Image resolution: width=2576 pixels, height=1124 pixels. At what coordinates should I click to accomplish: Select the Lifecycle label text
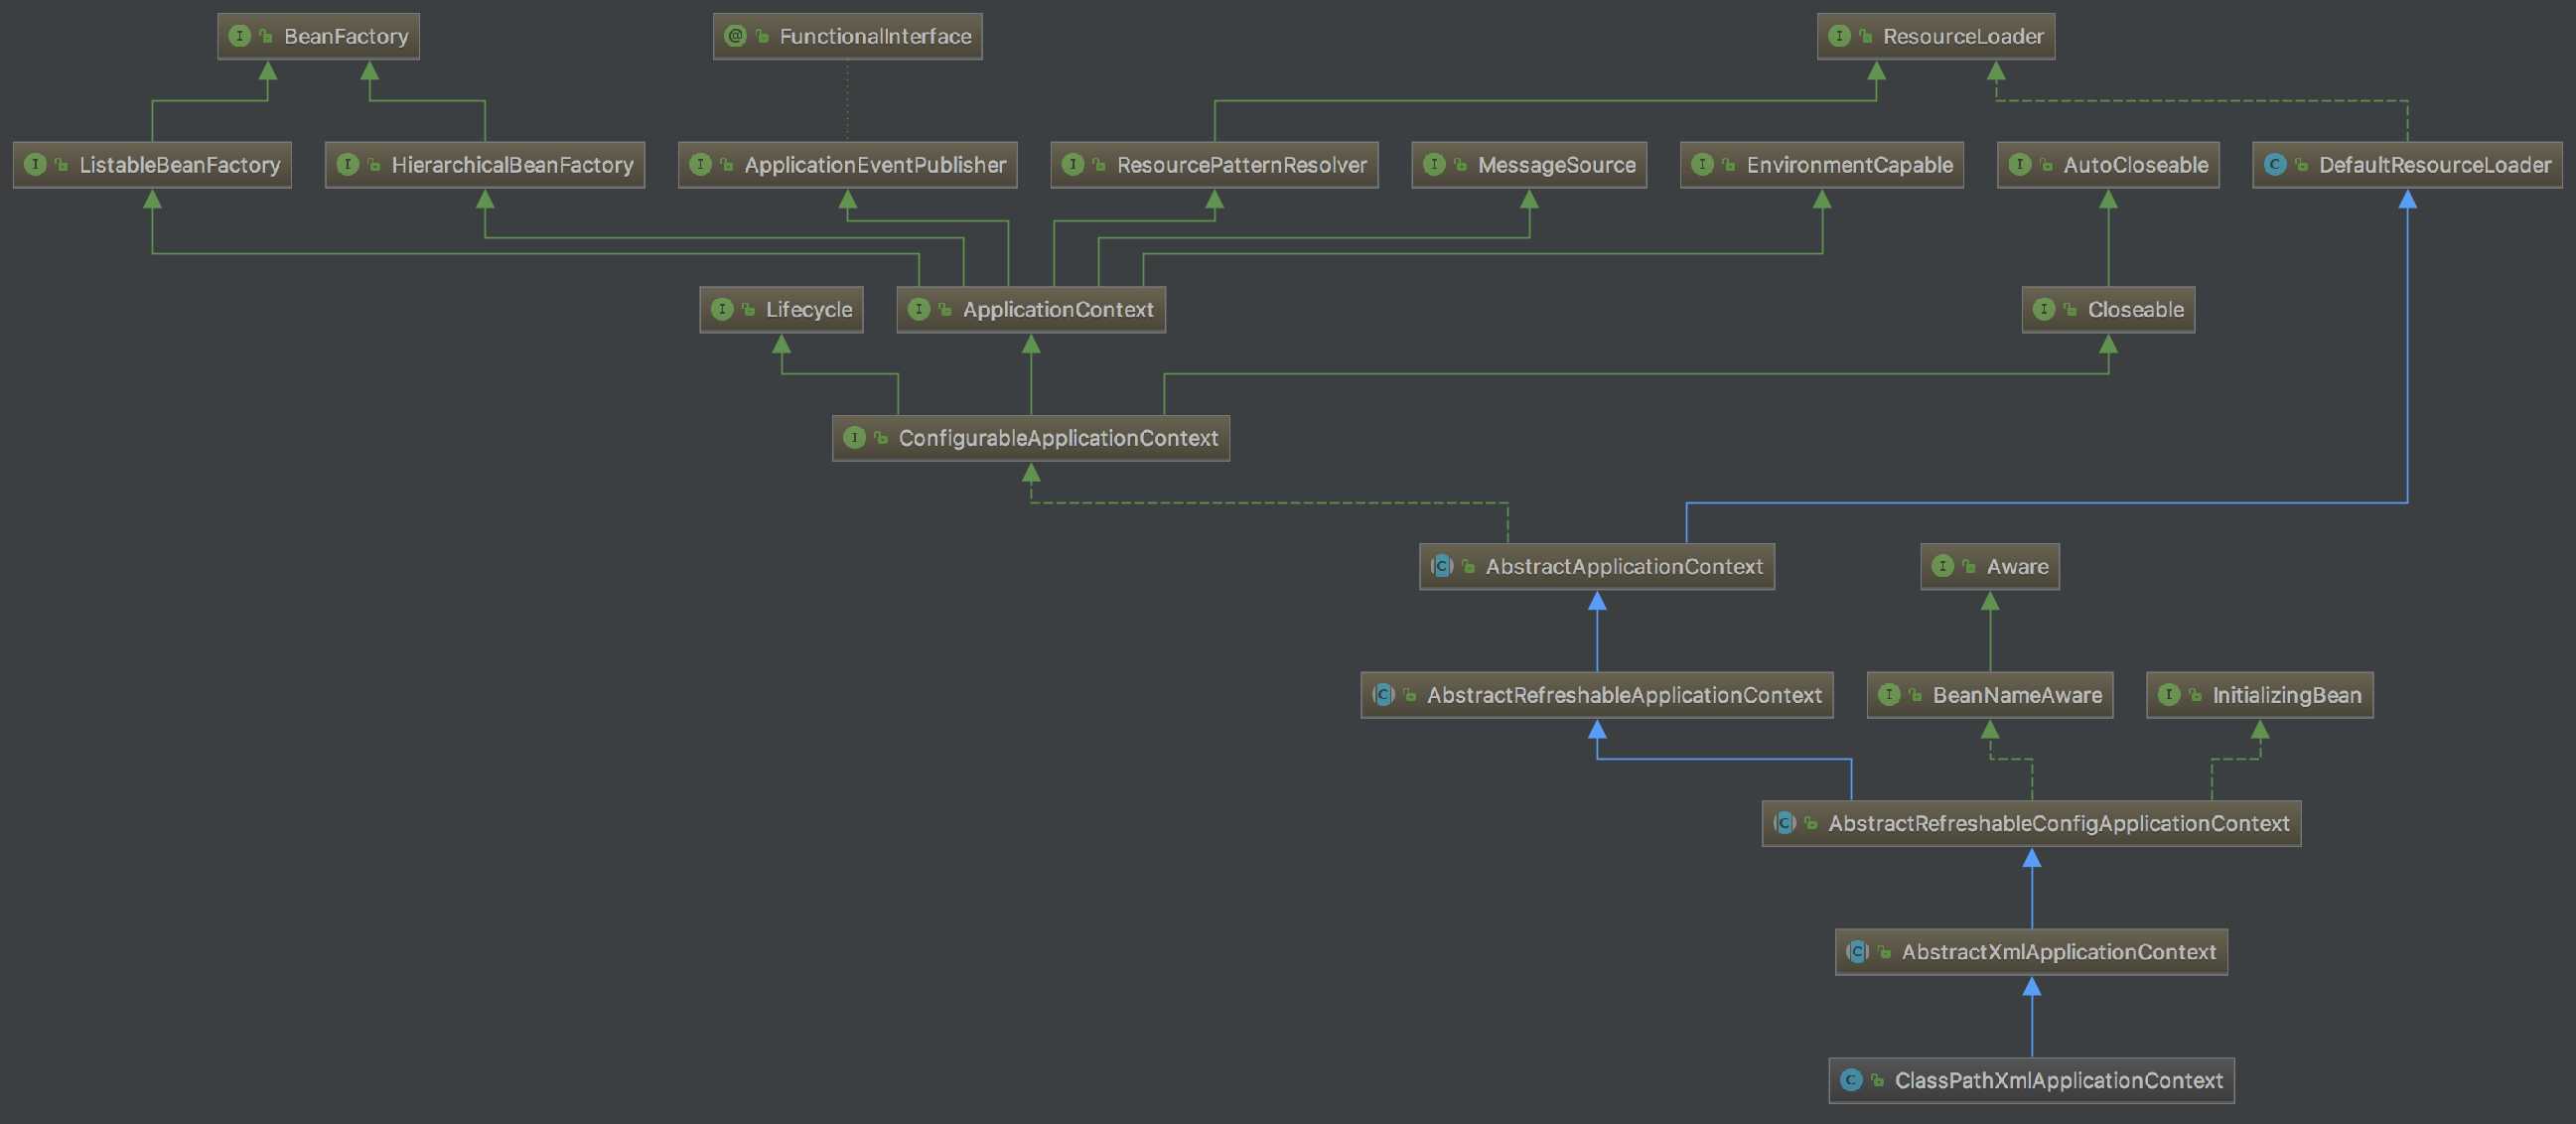pyautogui.click(x=809, y=310)
